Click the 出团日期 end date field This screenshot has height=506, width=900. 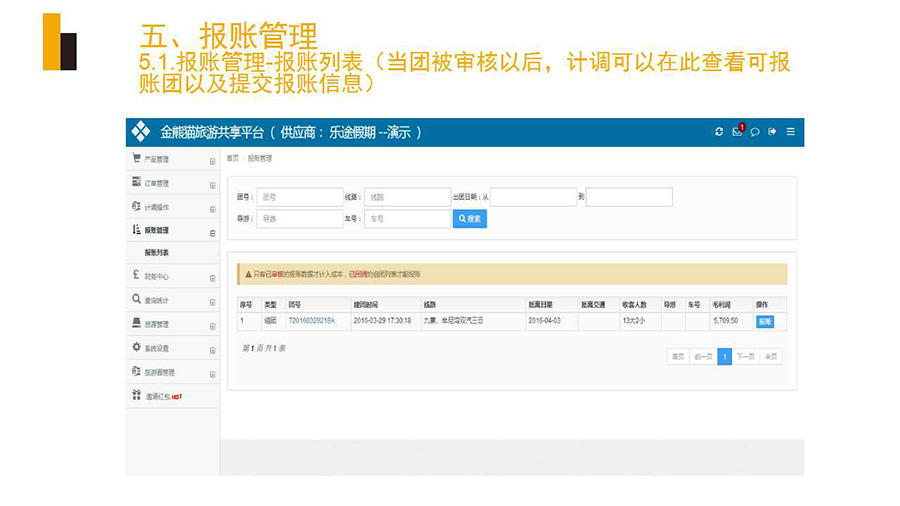click(x=629, y=197)
